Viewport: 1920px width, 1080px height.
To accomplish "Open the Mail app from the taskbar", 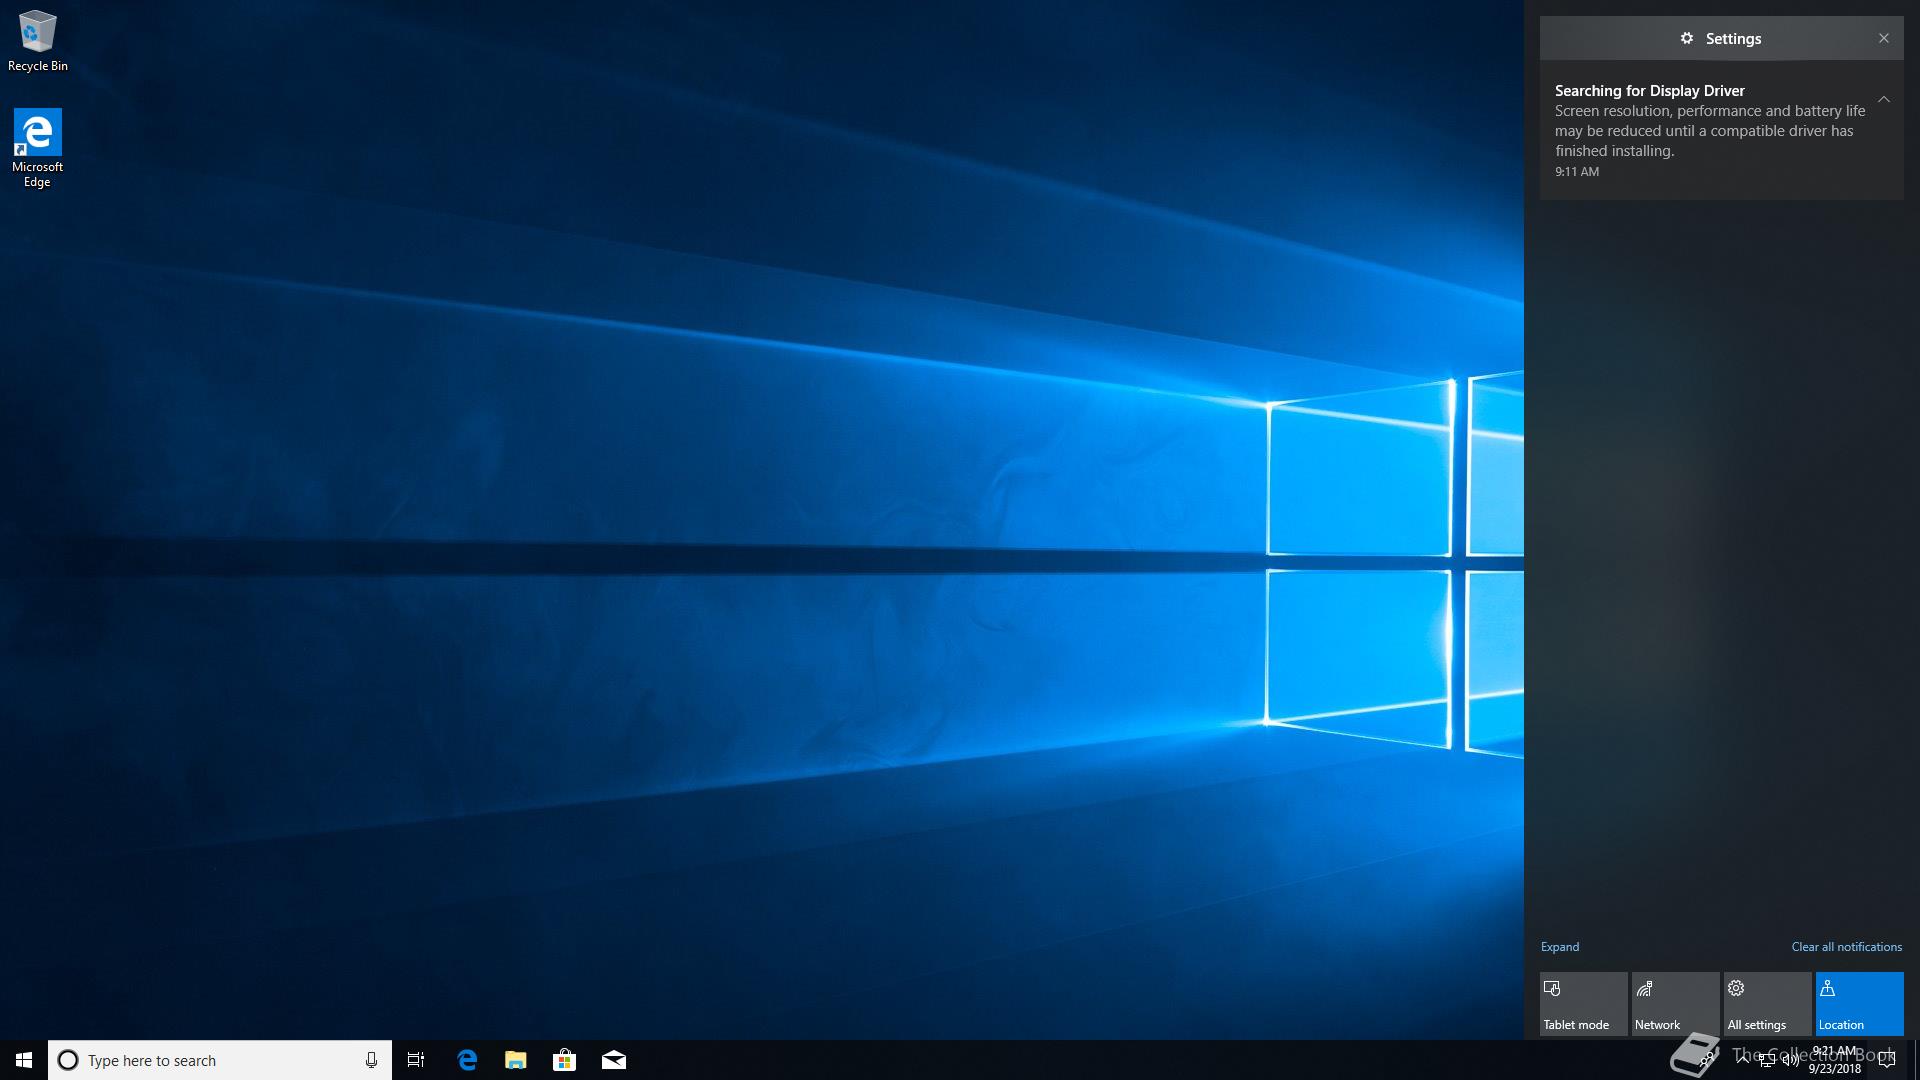I will [614, 1060].
